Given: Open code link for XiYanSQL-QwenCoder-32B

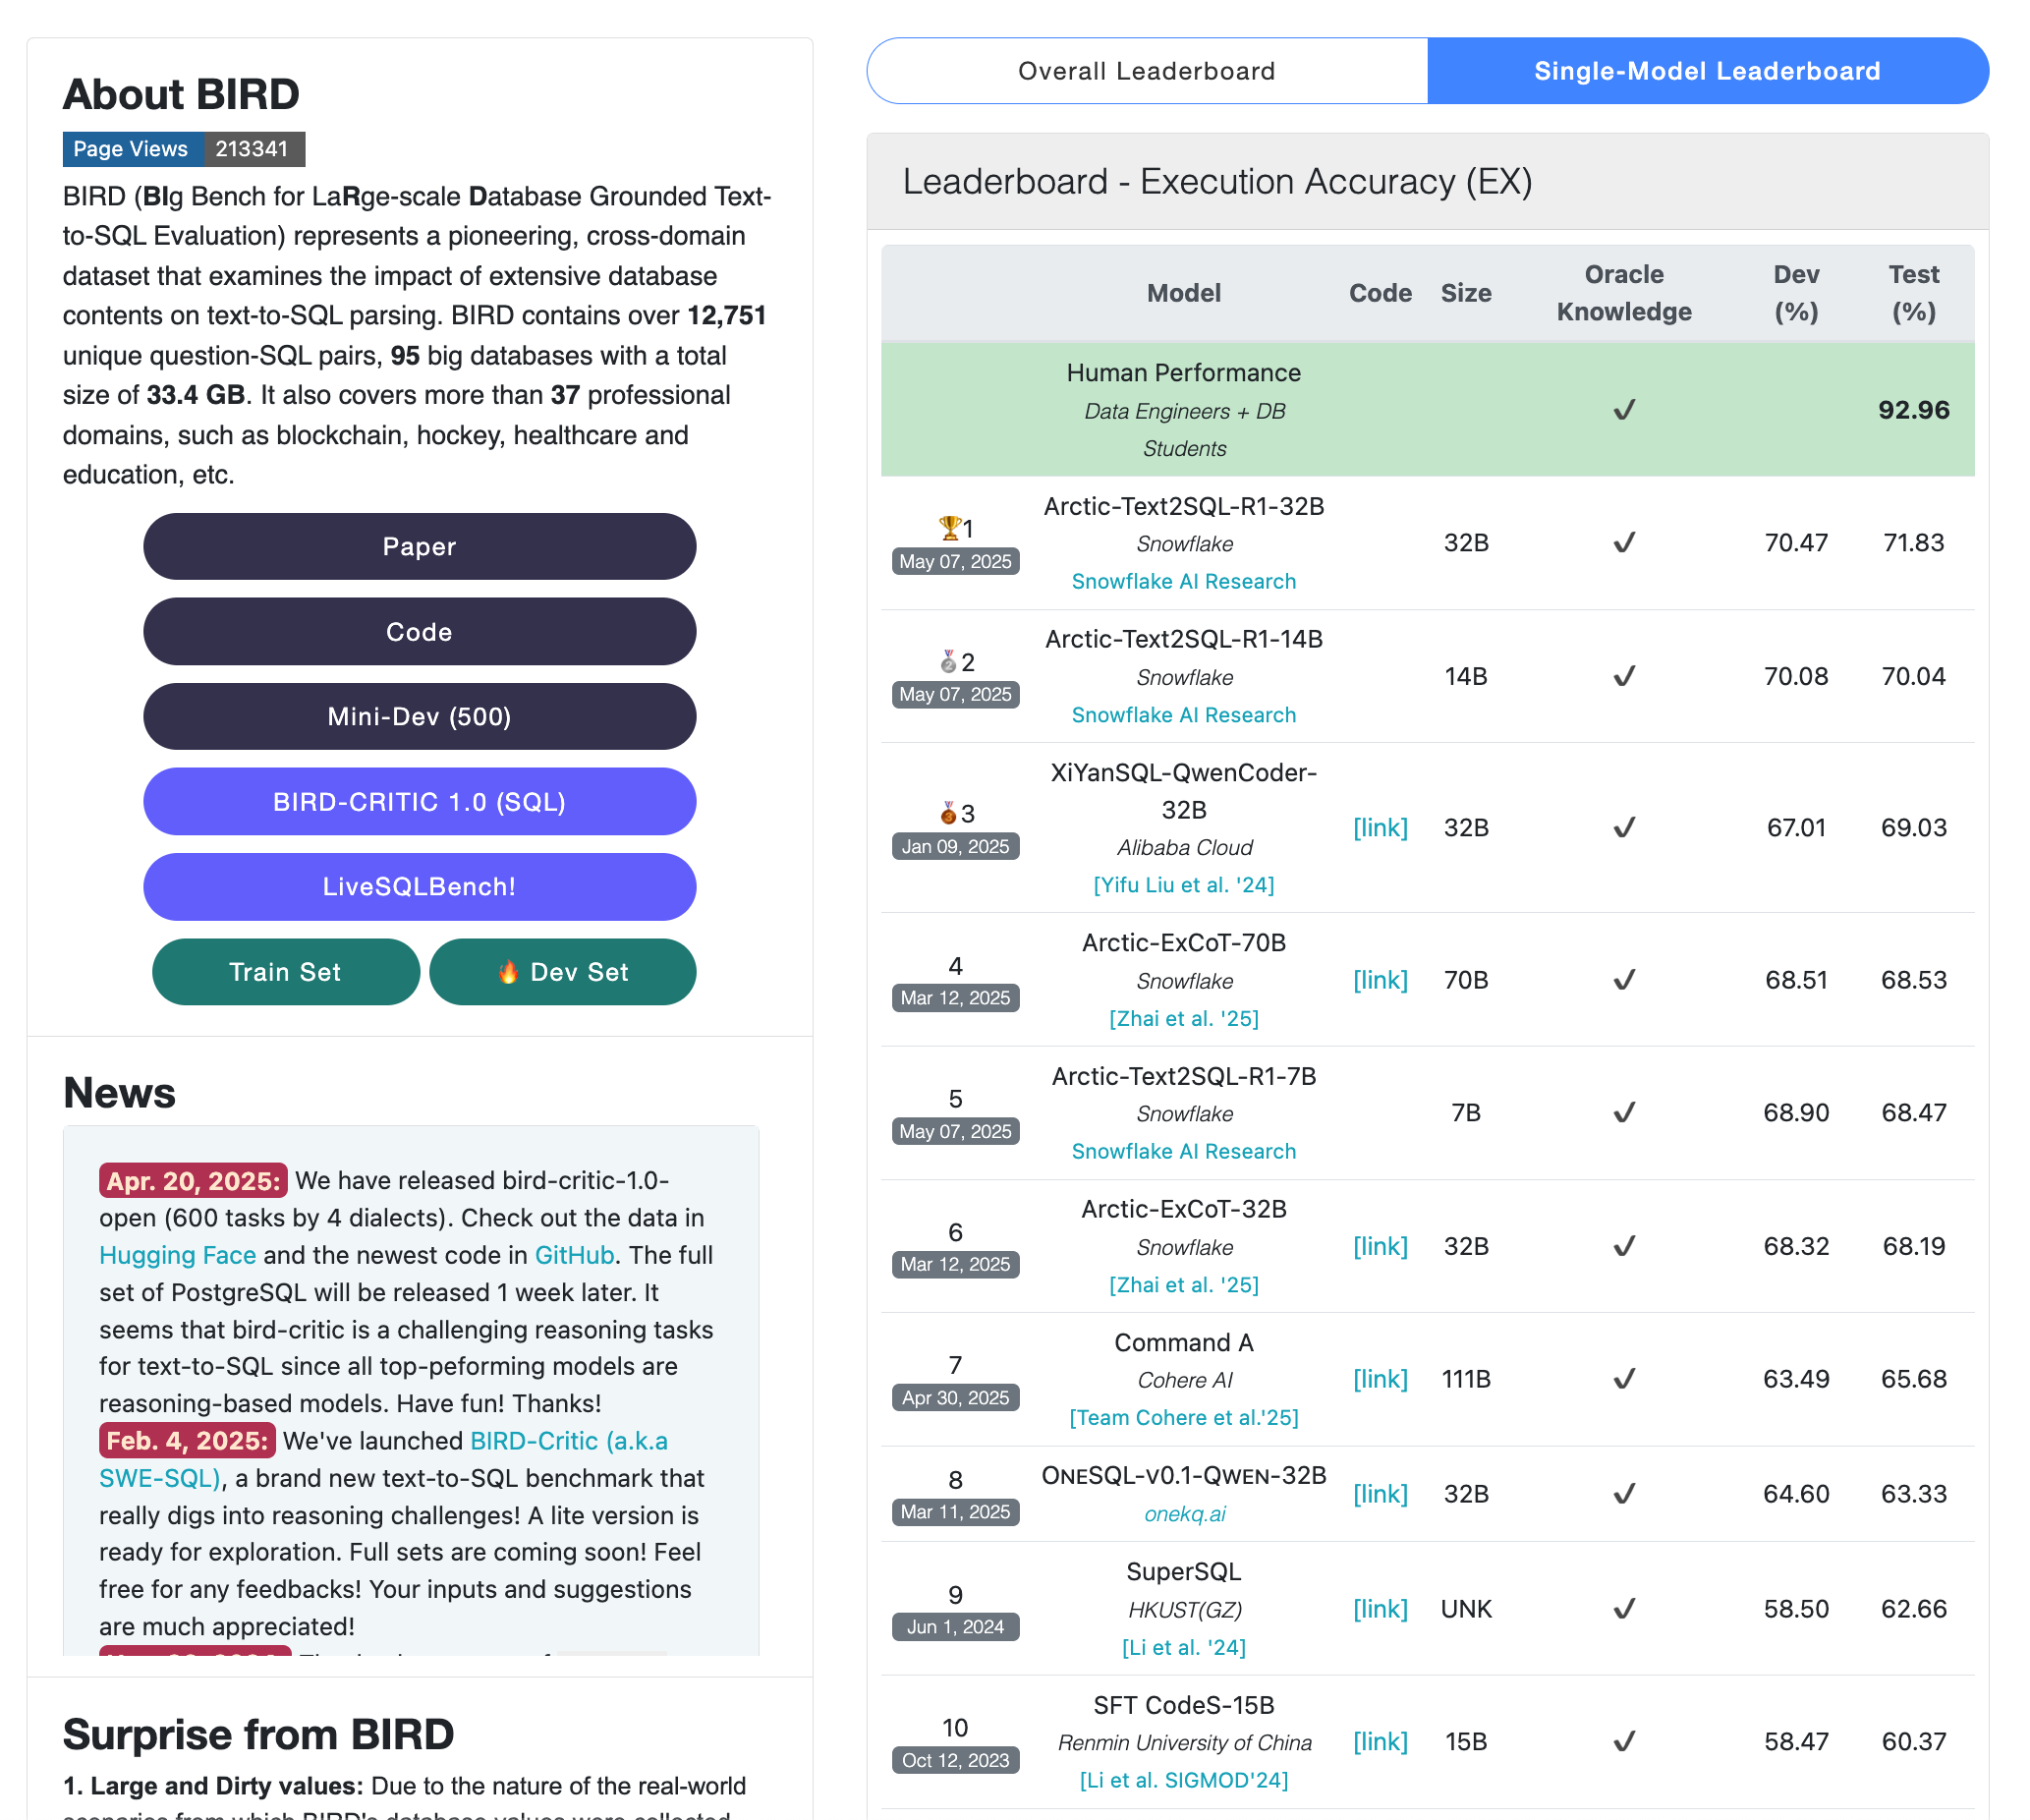Looking at the screenshot, I should coord(1379,828).
